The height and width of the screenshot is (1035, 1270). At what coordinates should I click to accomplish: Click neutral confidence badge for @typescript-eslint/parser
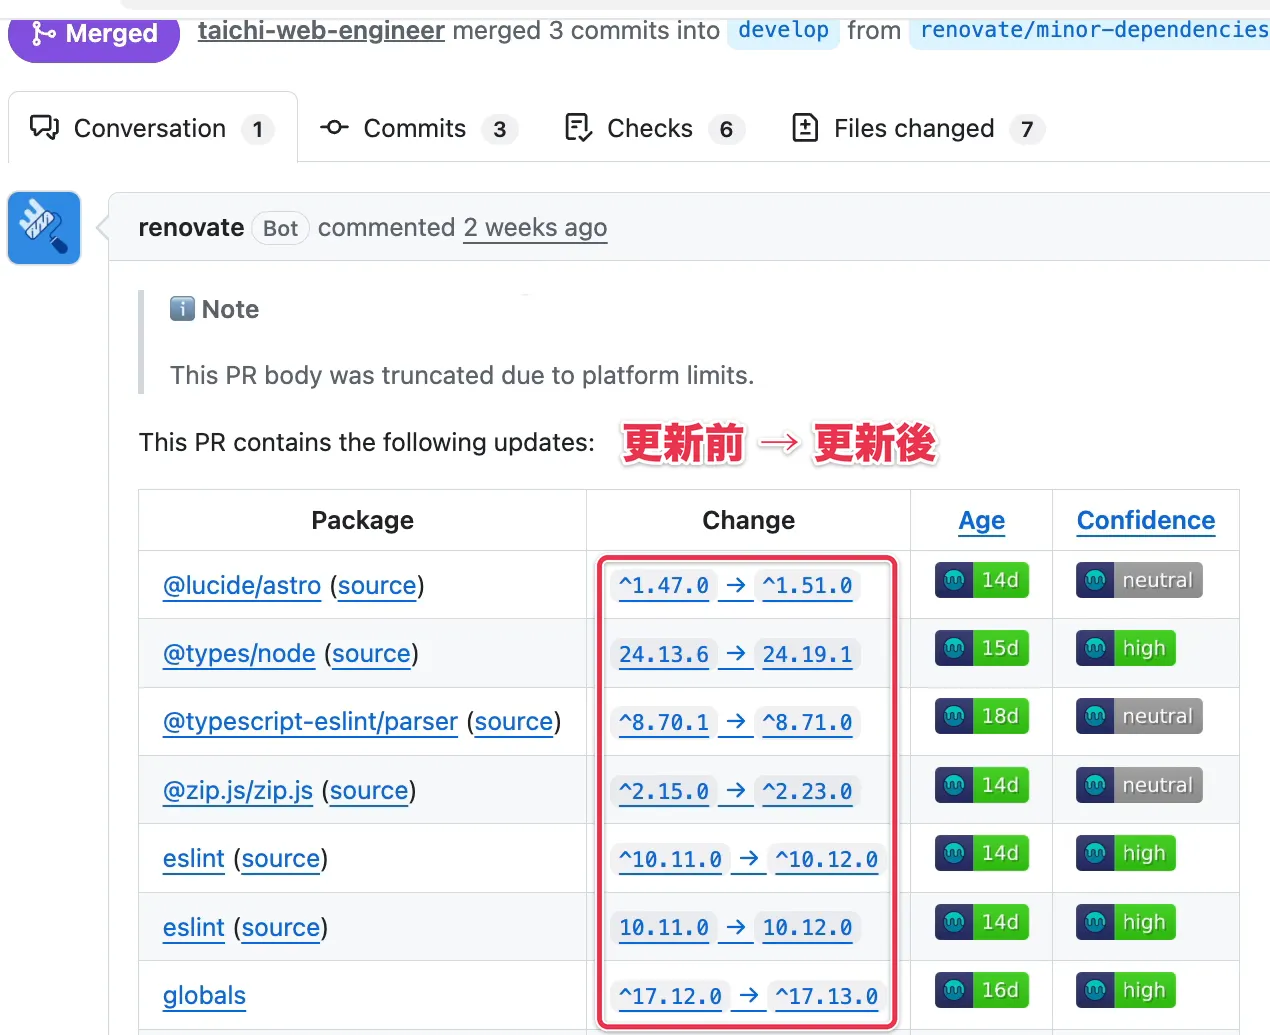point(1139,716)
